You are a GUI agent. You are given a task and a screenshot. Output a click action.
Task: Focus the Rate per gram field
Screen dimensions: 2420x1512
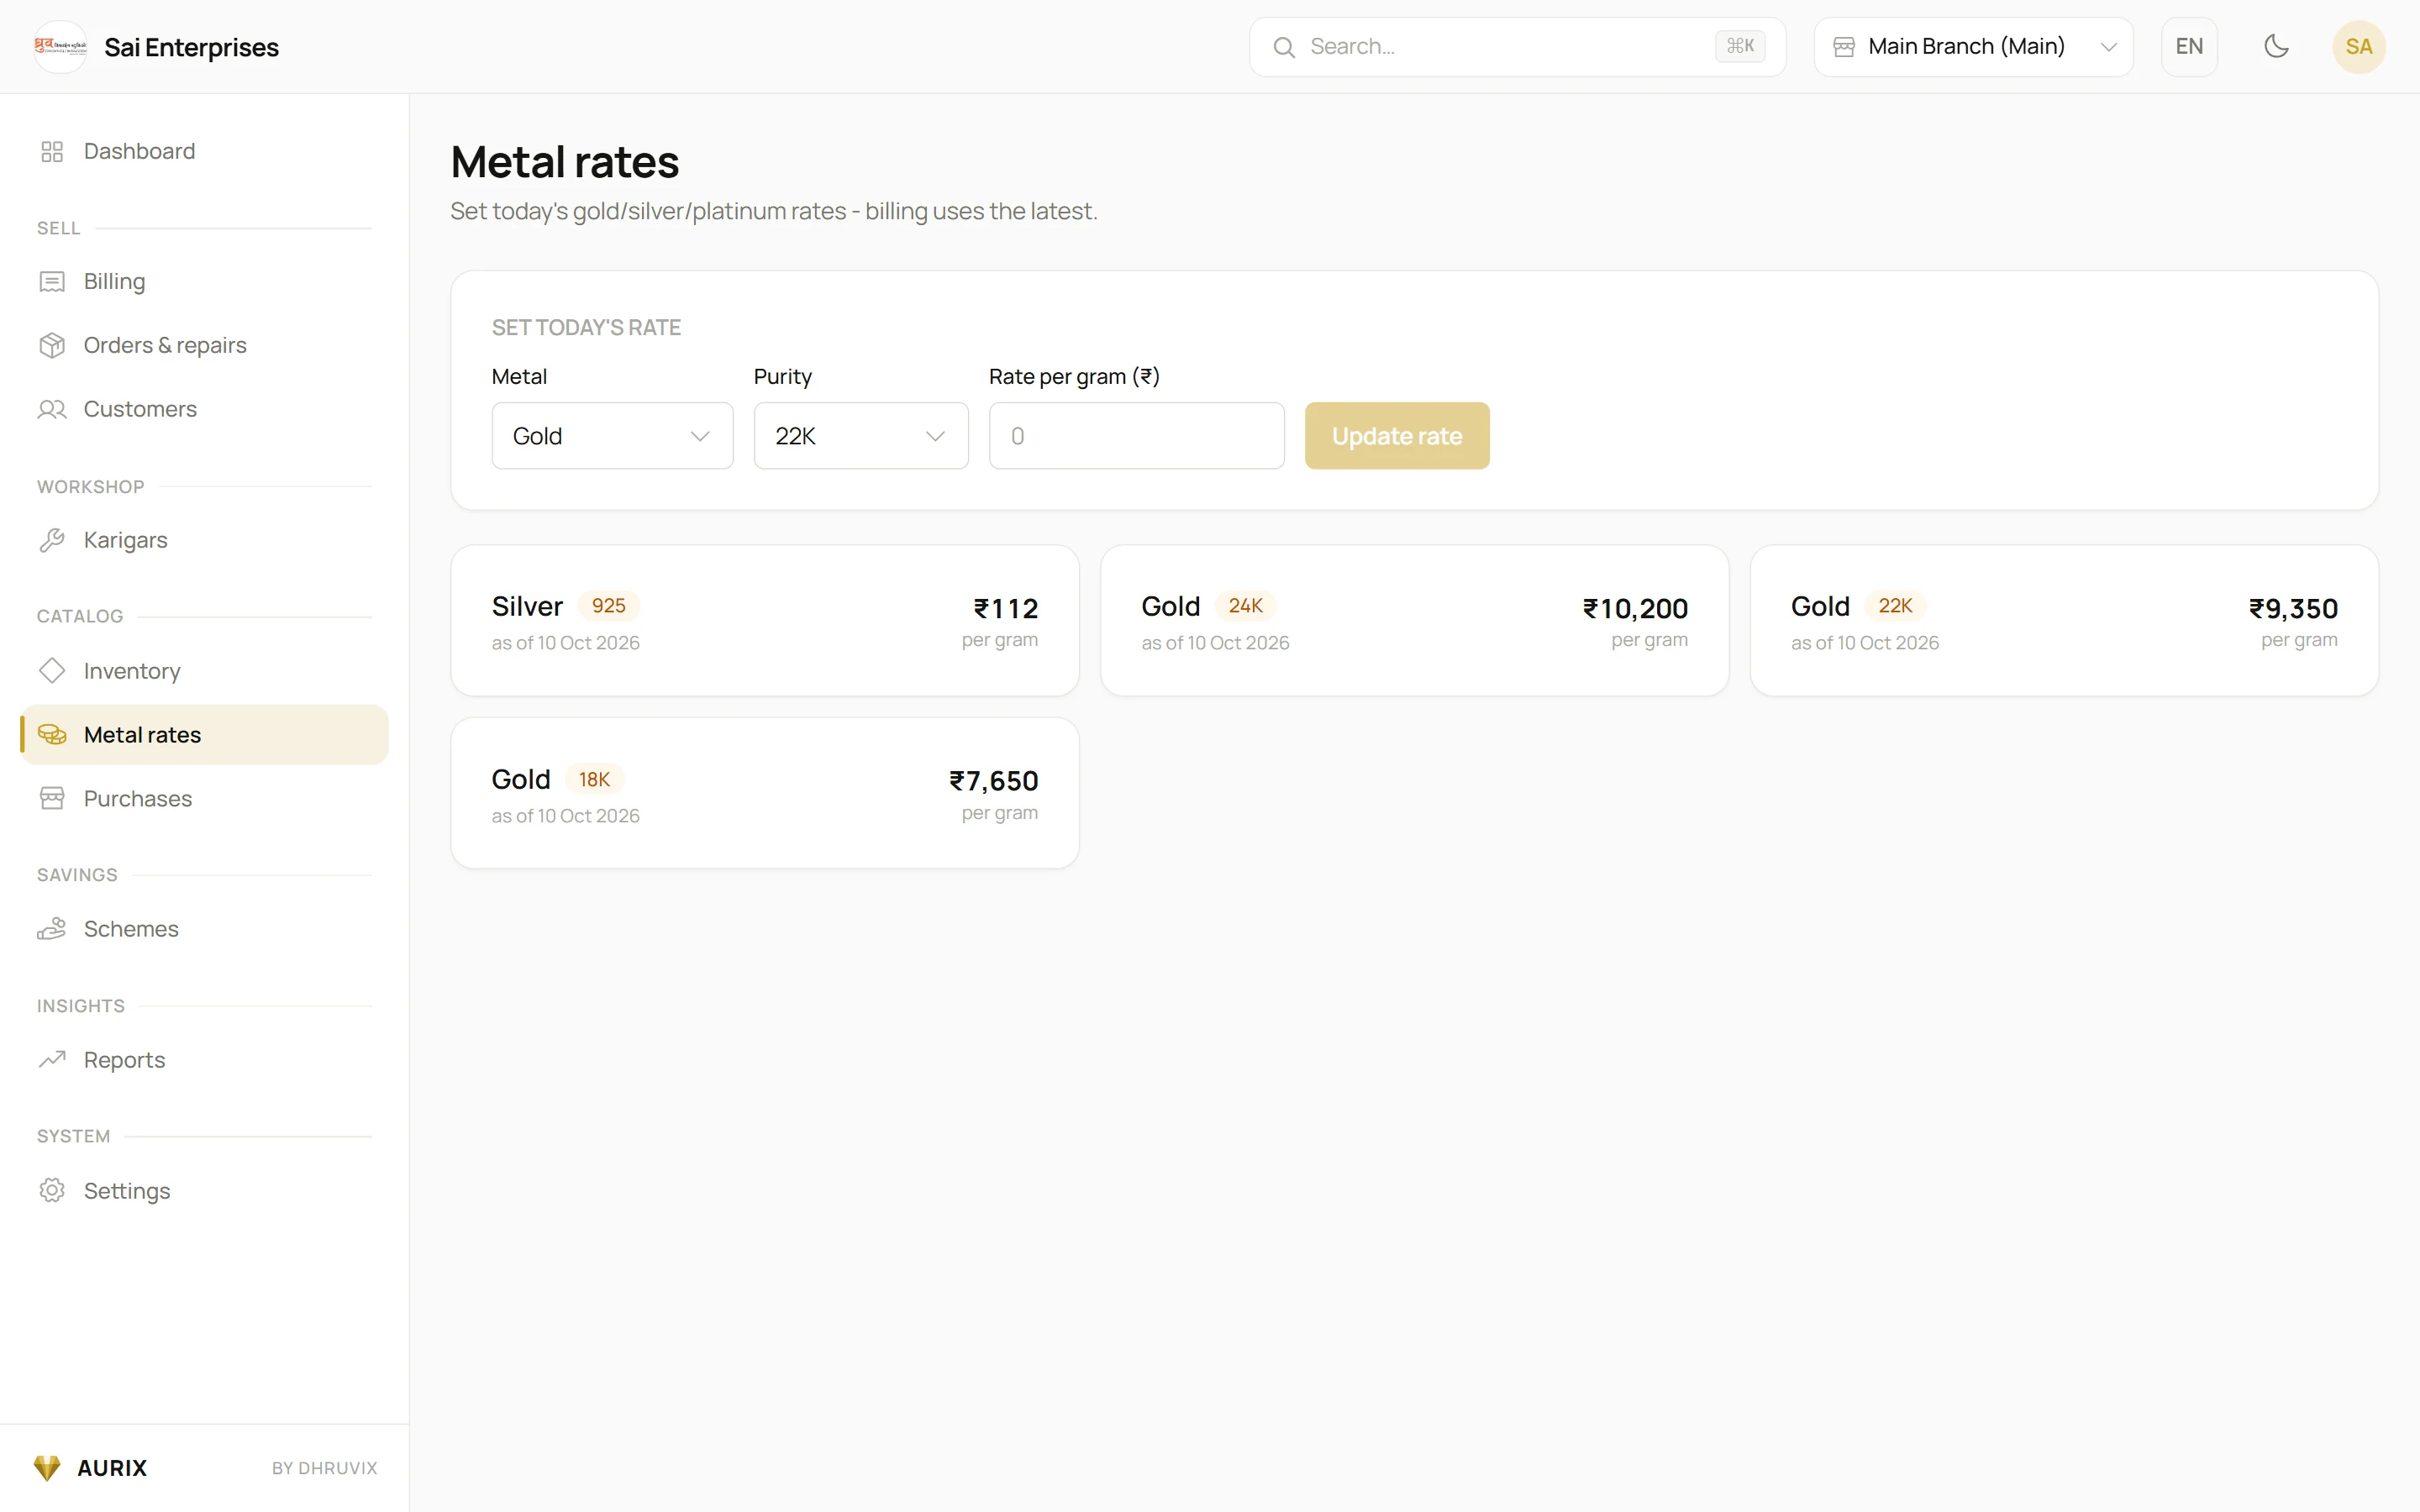[1136, 436]
